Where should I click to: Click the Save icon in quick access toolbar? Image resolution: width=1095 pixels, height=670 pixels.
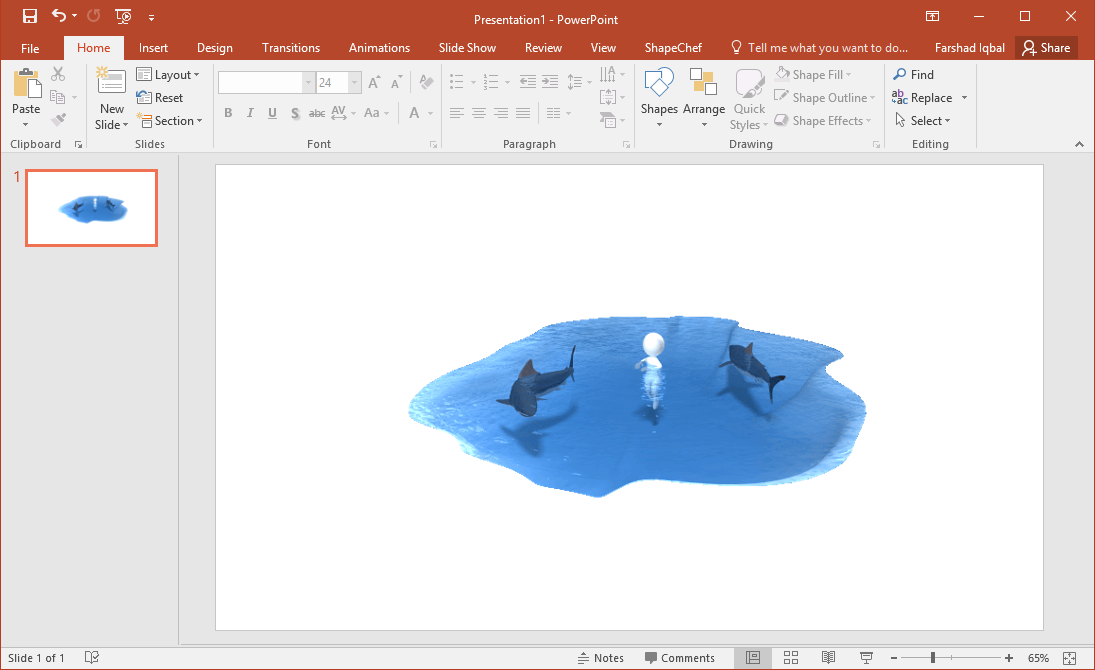(x=30, y=16)
